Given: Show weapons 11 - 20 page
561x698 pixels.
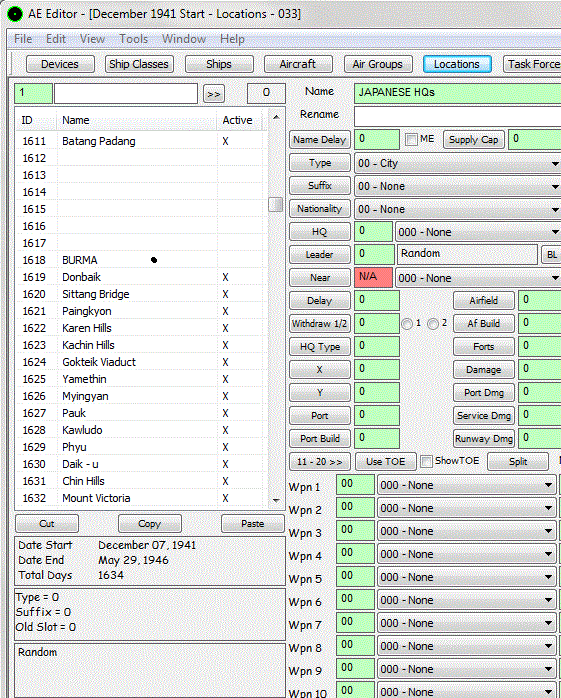Looking at the screenshot, I should pos(320,462).
